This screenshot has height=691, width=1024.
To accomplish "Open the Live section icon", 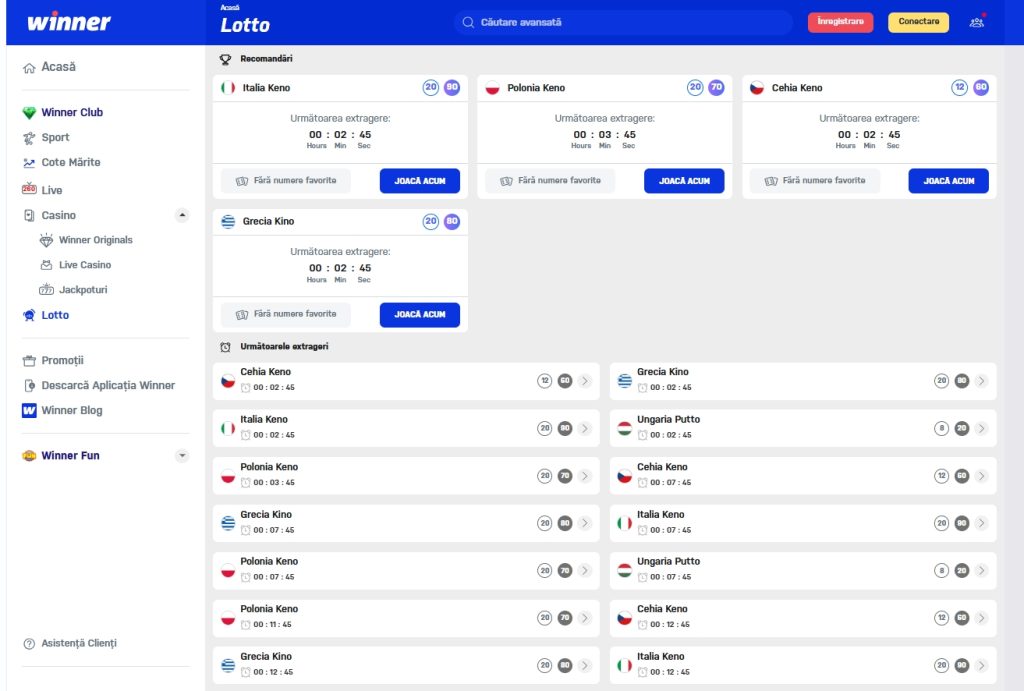I will [x=29, y=189].
